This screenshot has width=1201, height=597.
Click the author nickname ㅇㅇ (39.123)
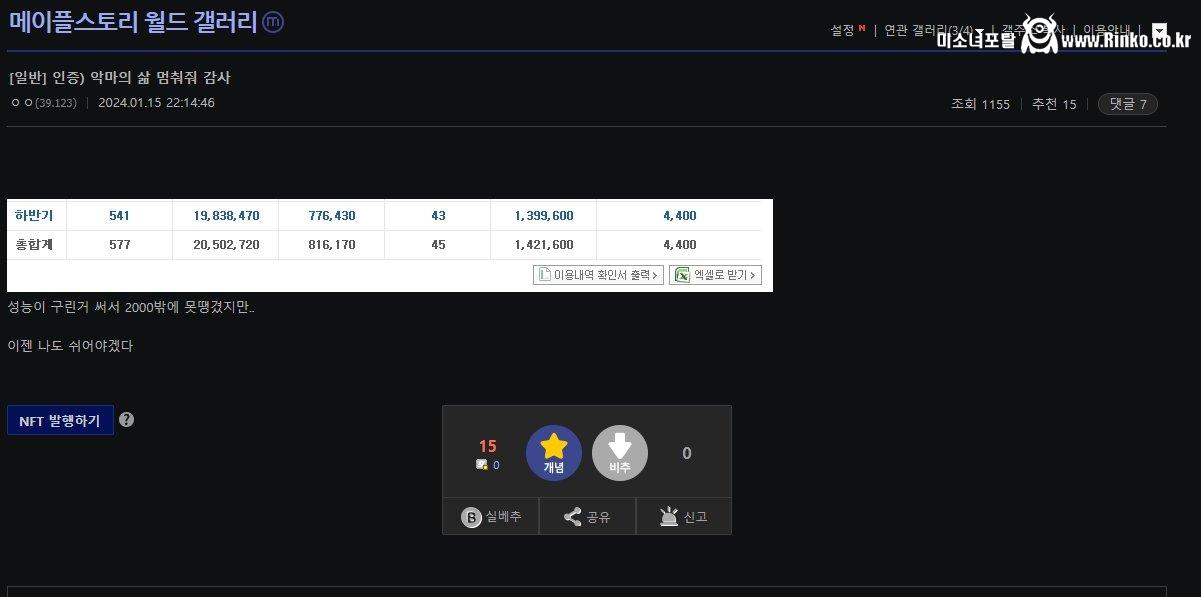(43, 103)
